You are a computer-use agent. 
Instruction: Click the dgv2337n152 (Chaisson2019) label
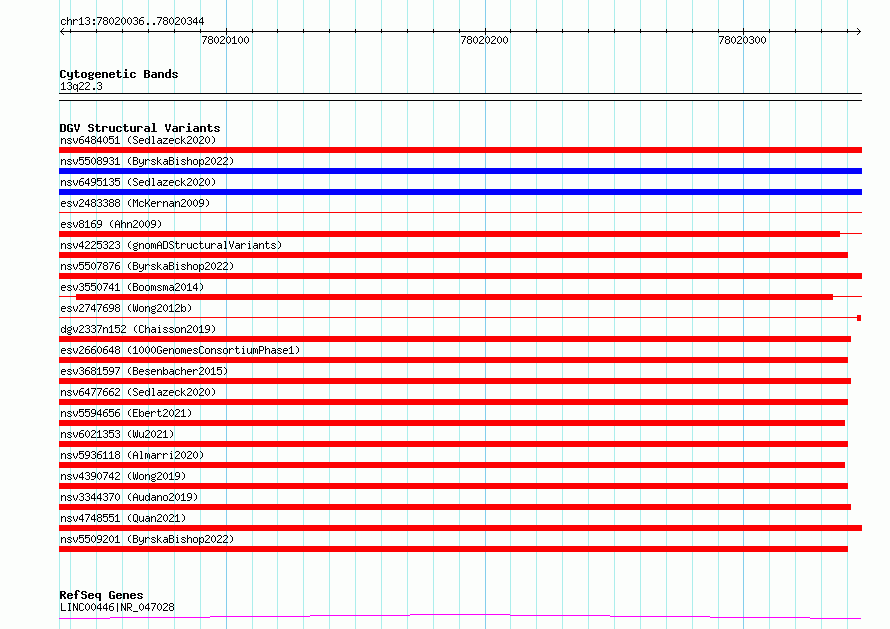(x=138, y=329)
